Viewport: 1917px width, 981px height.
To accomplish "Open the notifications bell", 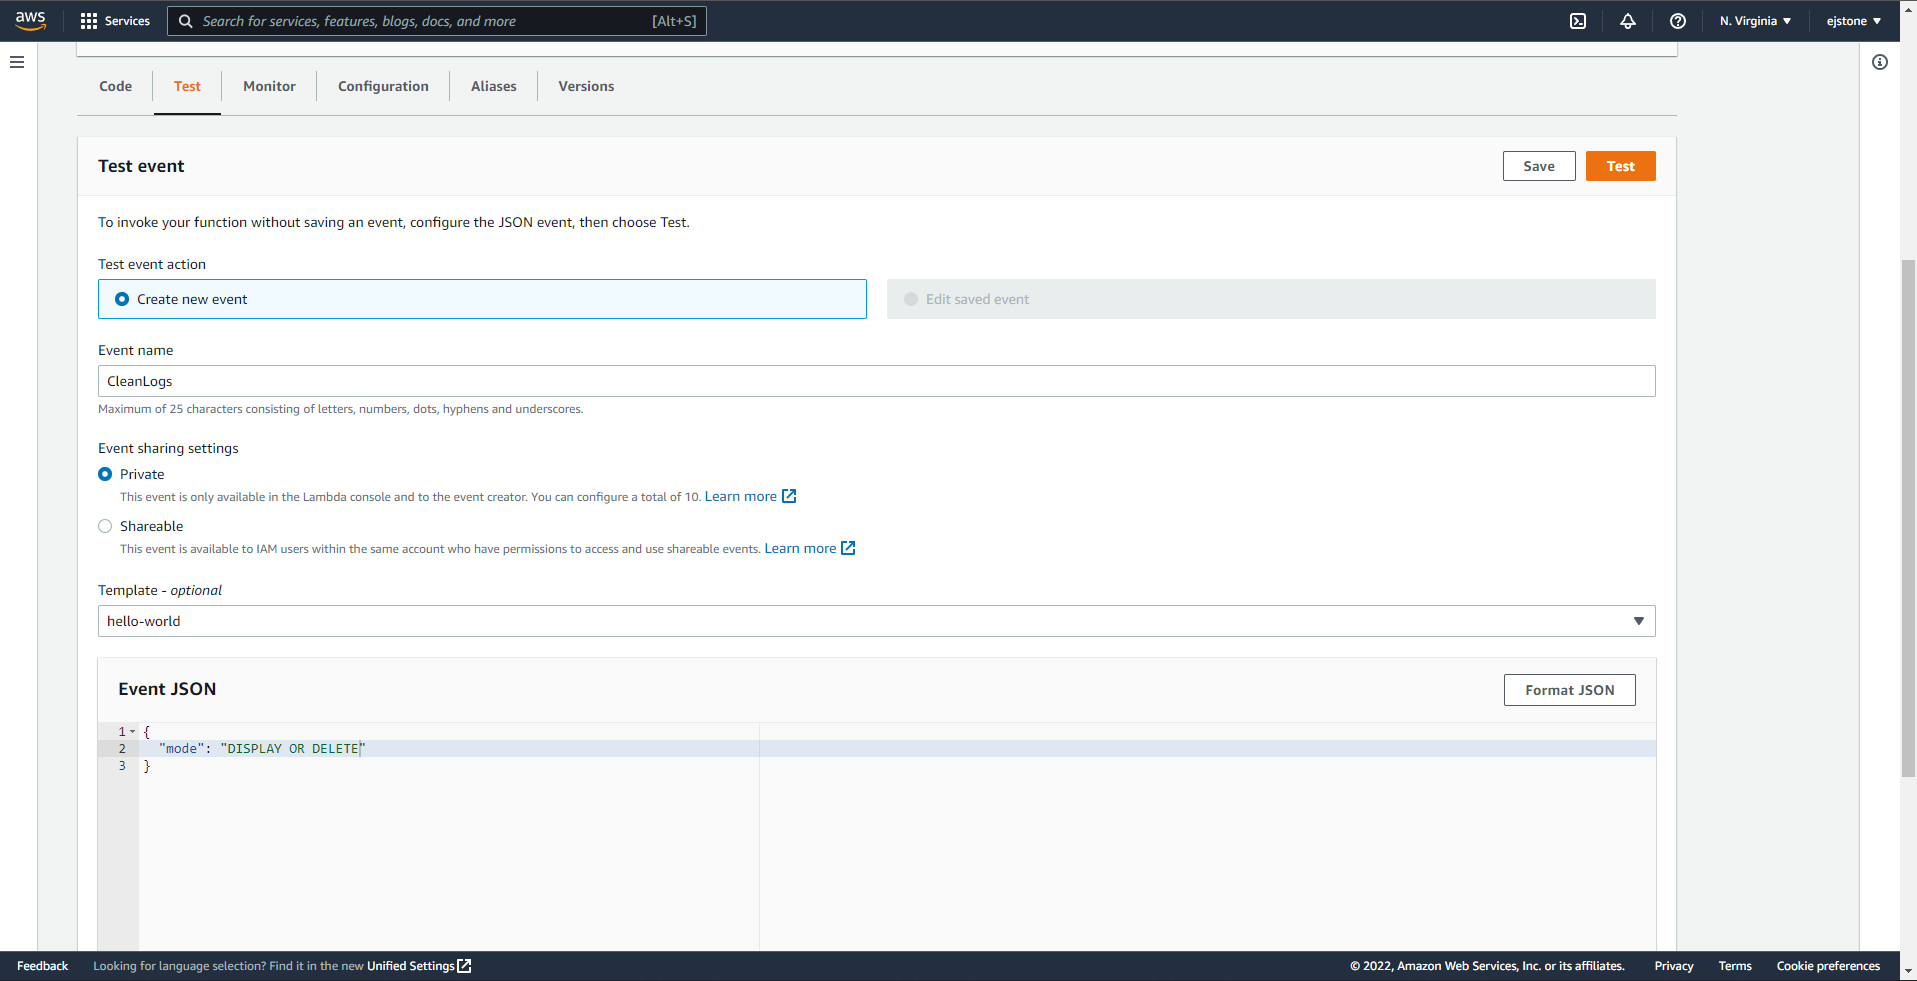I will 1628,21.
